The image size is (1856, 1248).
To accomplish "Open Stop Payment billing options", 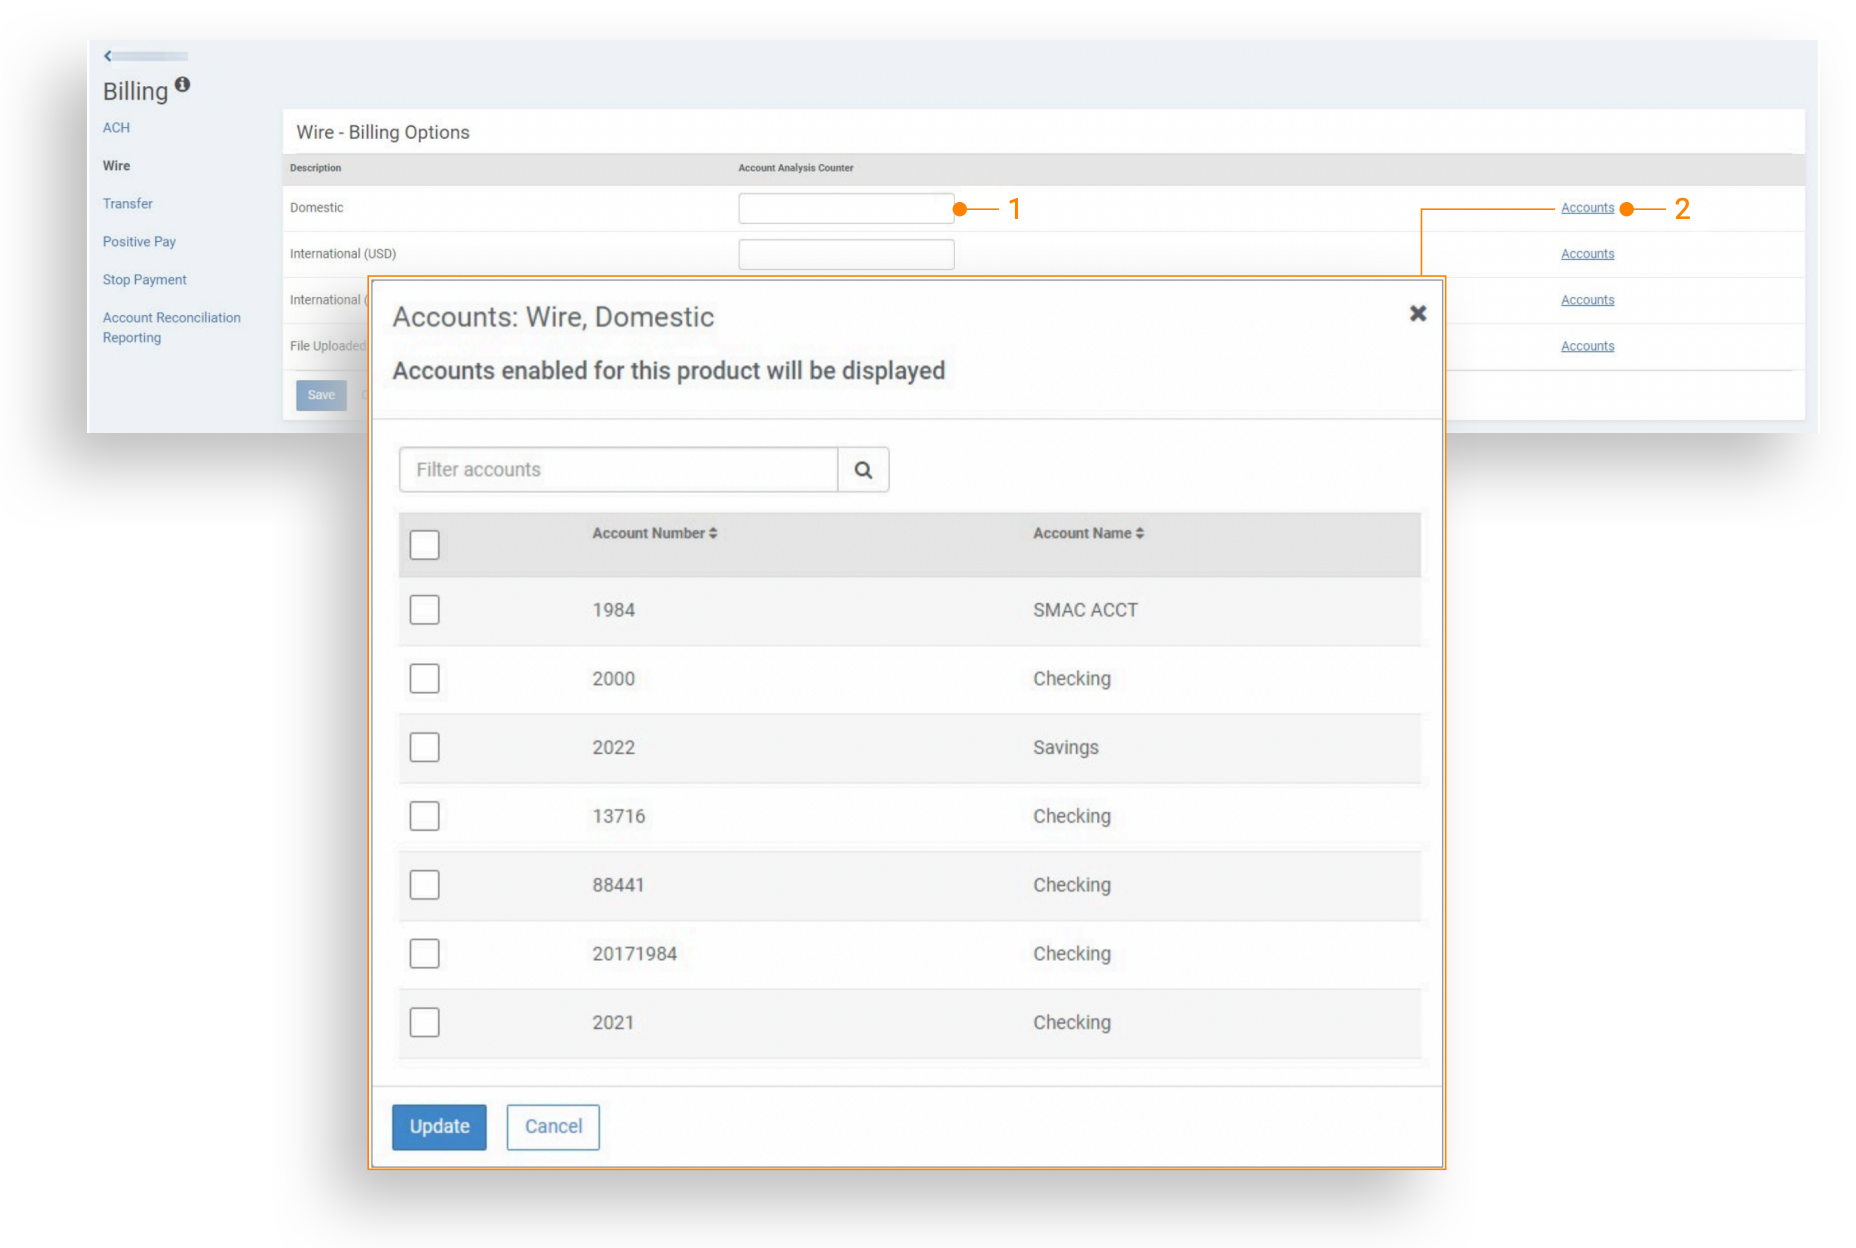I will (x=144, y=280).
